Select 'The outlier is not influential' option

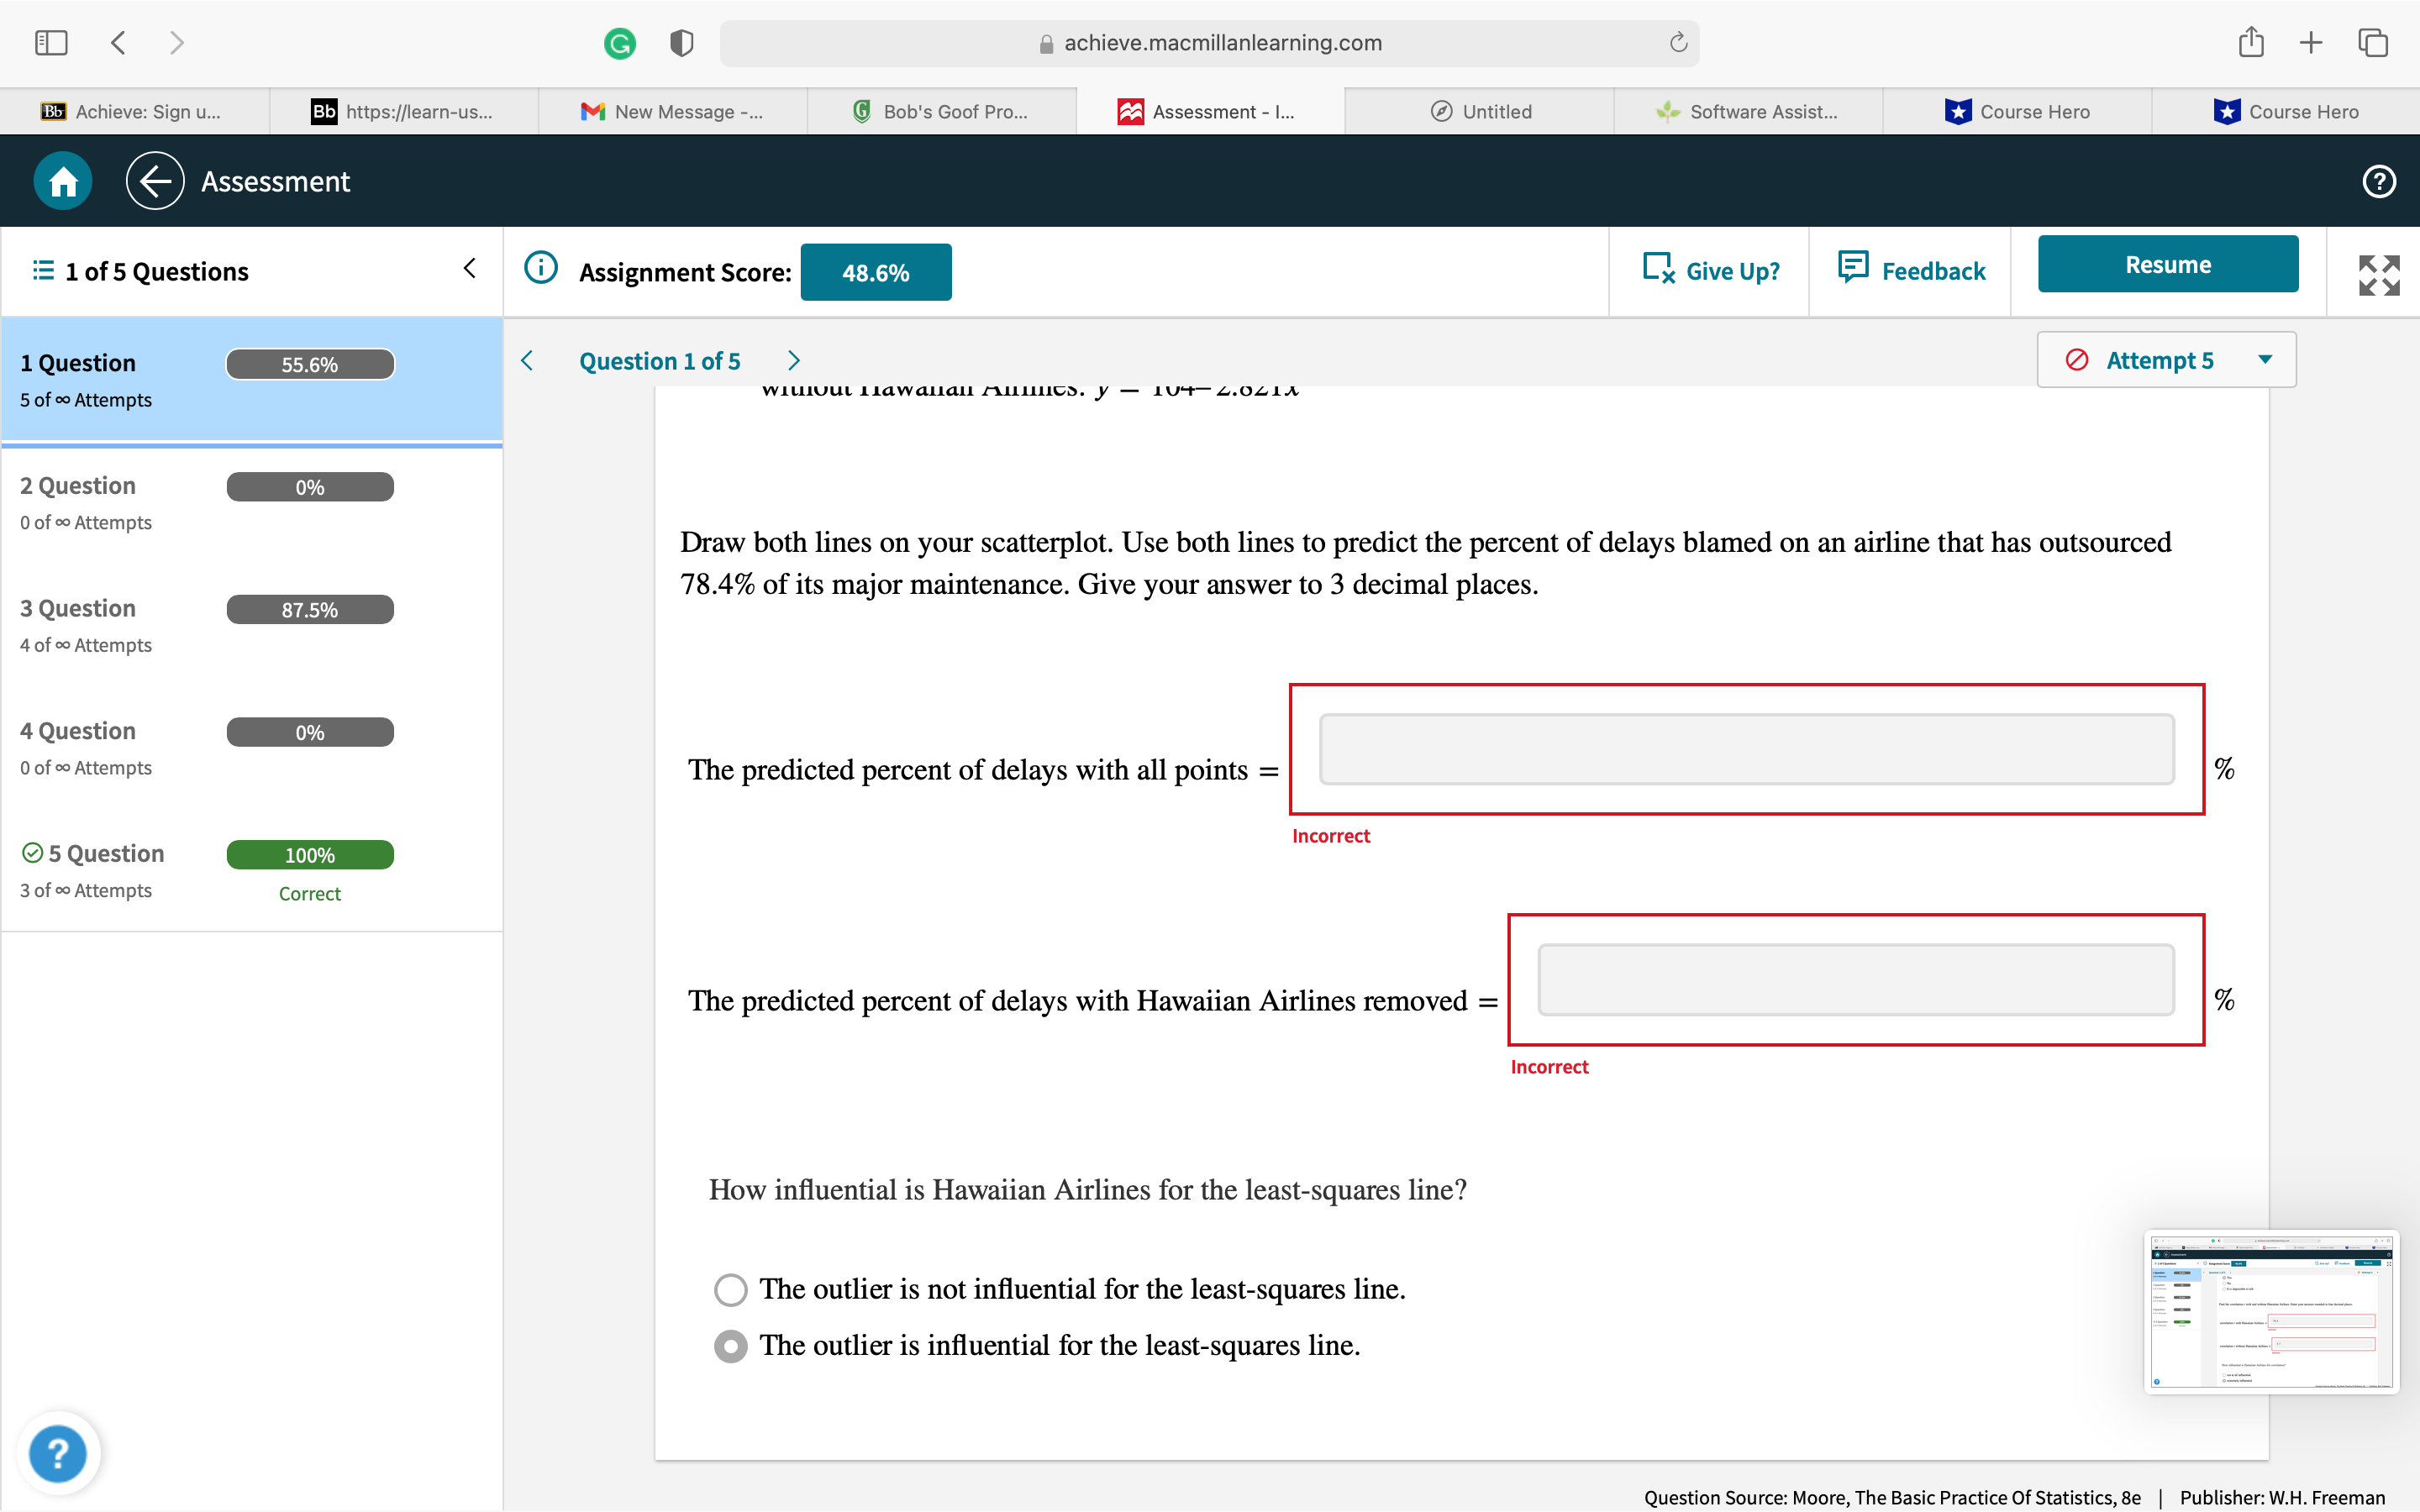click(730, 1290)
